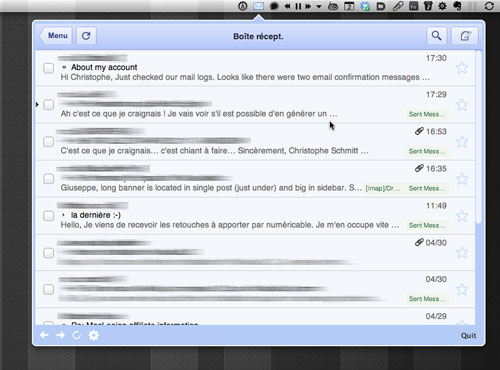
Task: Check the box for the 'la dernière :-)' message
Action: coord(49,216)
